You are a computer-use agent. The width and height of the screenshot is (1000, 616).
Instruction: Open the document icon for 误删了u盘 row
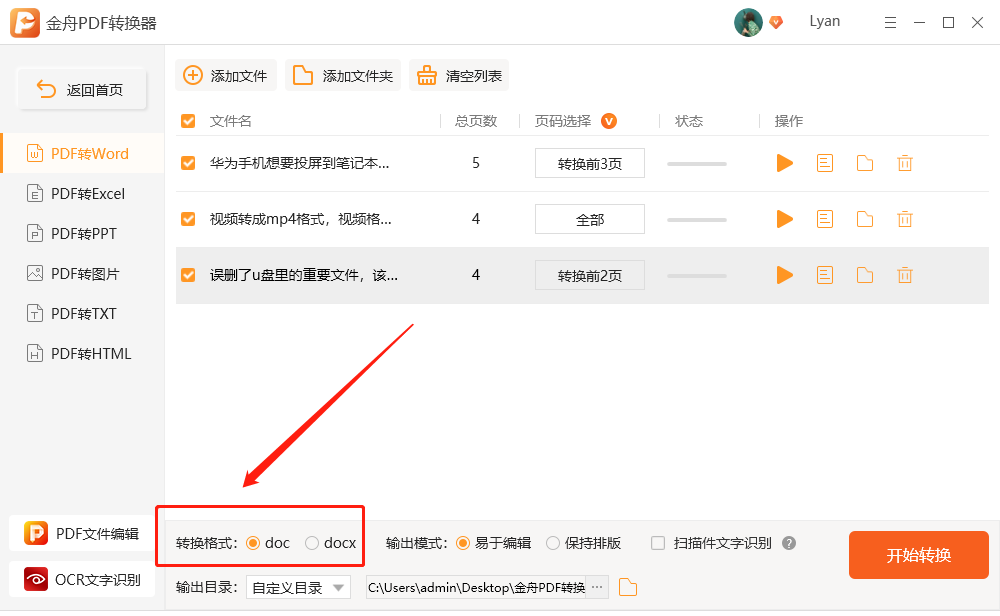coord(825,275)
